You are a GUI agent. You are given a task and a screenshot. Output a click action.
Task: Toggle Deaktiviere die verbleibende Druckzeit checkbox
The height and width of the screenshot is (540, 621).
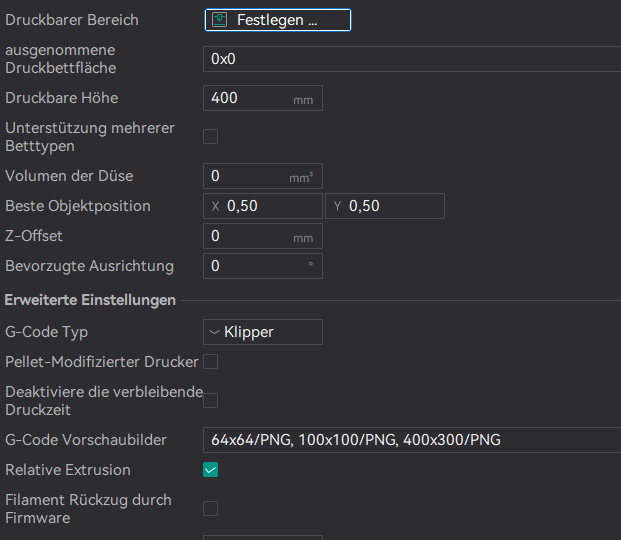coord(210,401)
